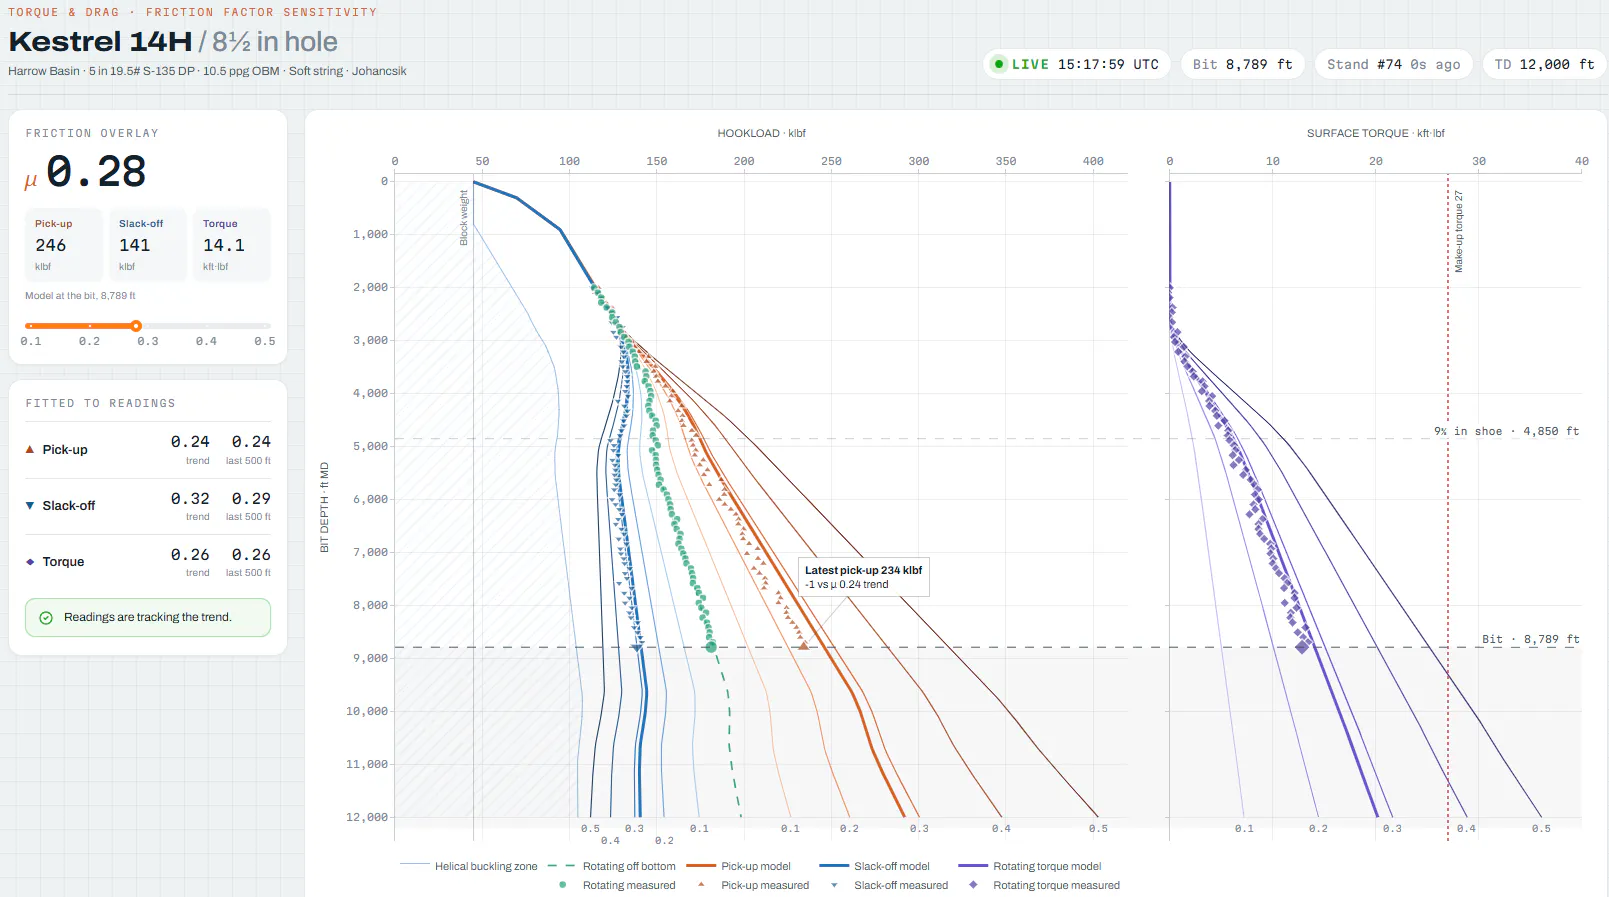The width and height of the screenshot is (1609, 897).
Task: Click the Slack-off last 500 ft value 0.29
Action: pos(251,498)
